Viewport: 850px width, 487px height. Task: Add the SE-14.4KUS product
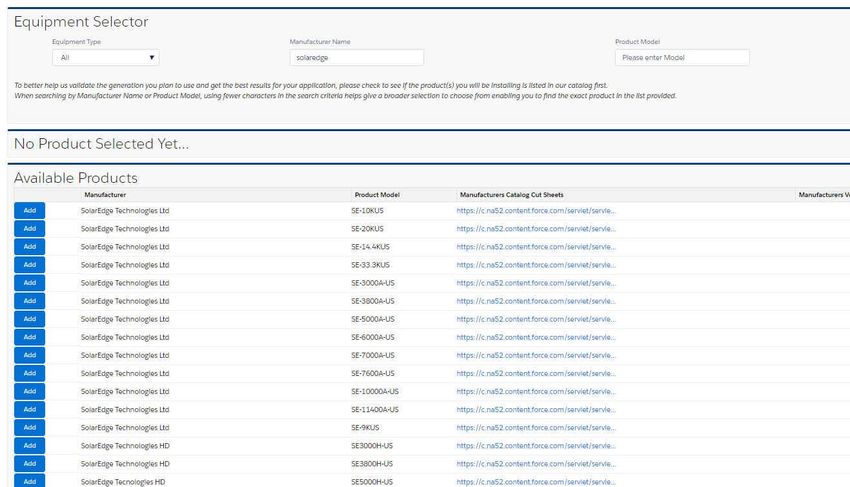click(30, 247)
